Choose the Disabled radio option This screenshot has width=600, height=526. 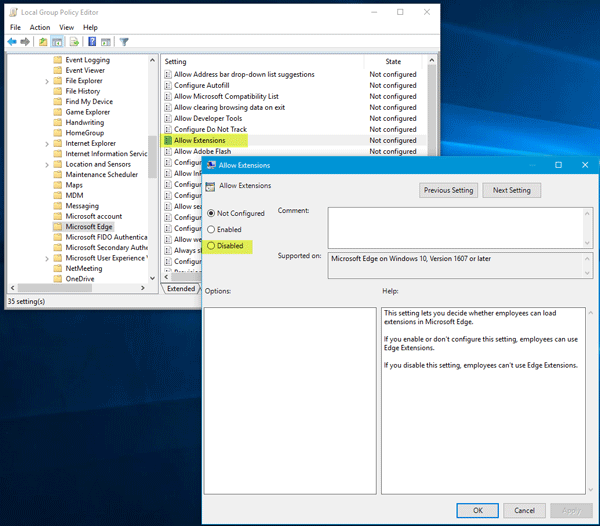pos(211,245)
